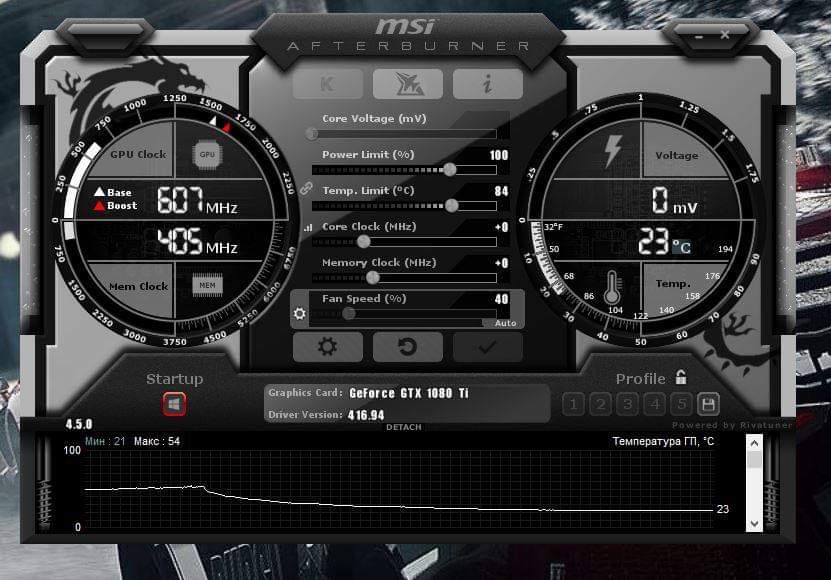Click the Fan Speed value 40
The image size is (831, 580).
coord(501,300)
